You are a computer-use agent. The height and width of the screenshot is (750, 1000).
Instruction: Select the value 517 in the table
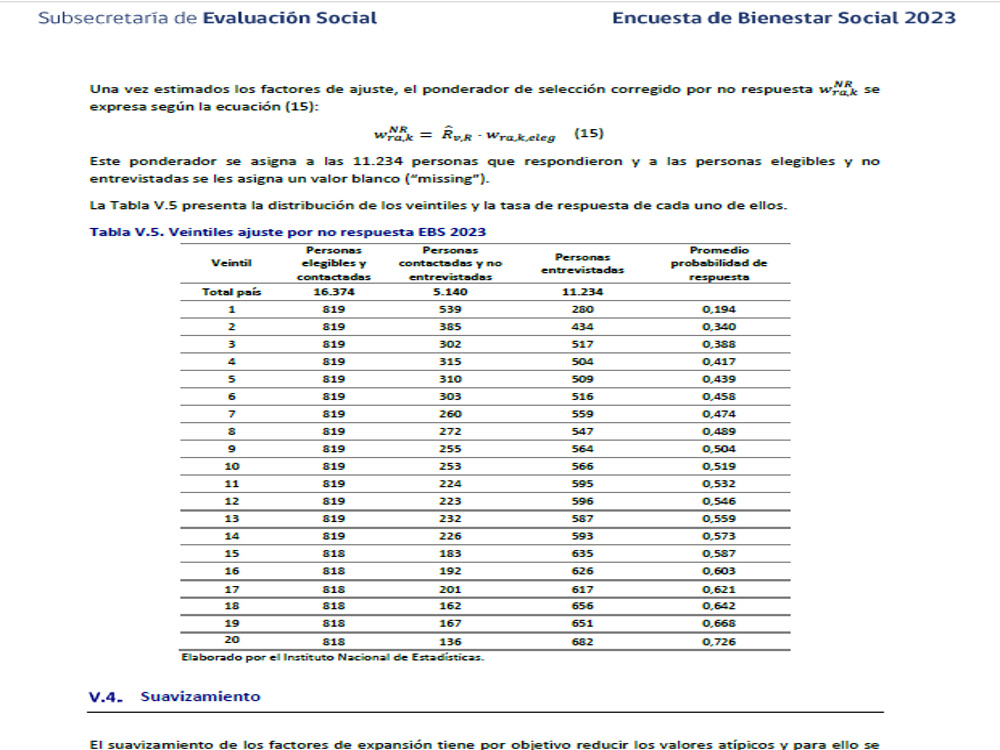[582, 344]
